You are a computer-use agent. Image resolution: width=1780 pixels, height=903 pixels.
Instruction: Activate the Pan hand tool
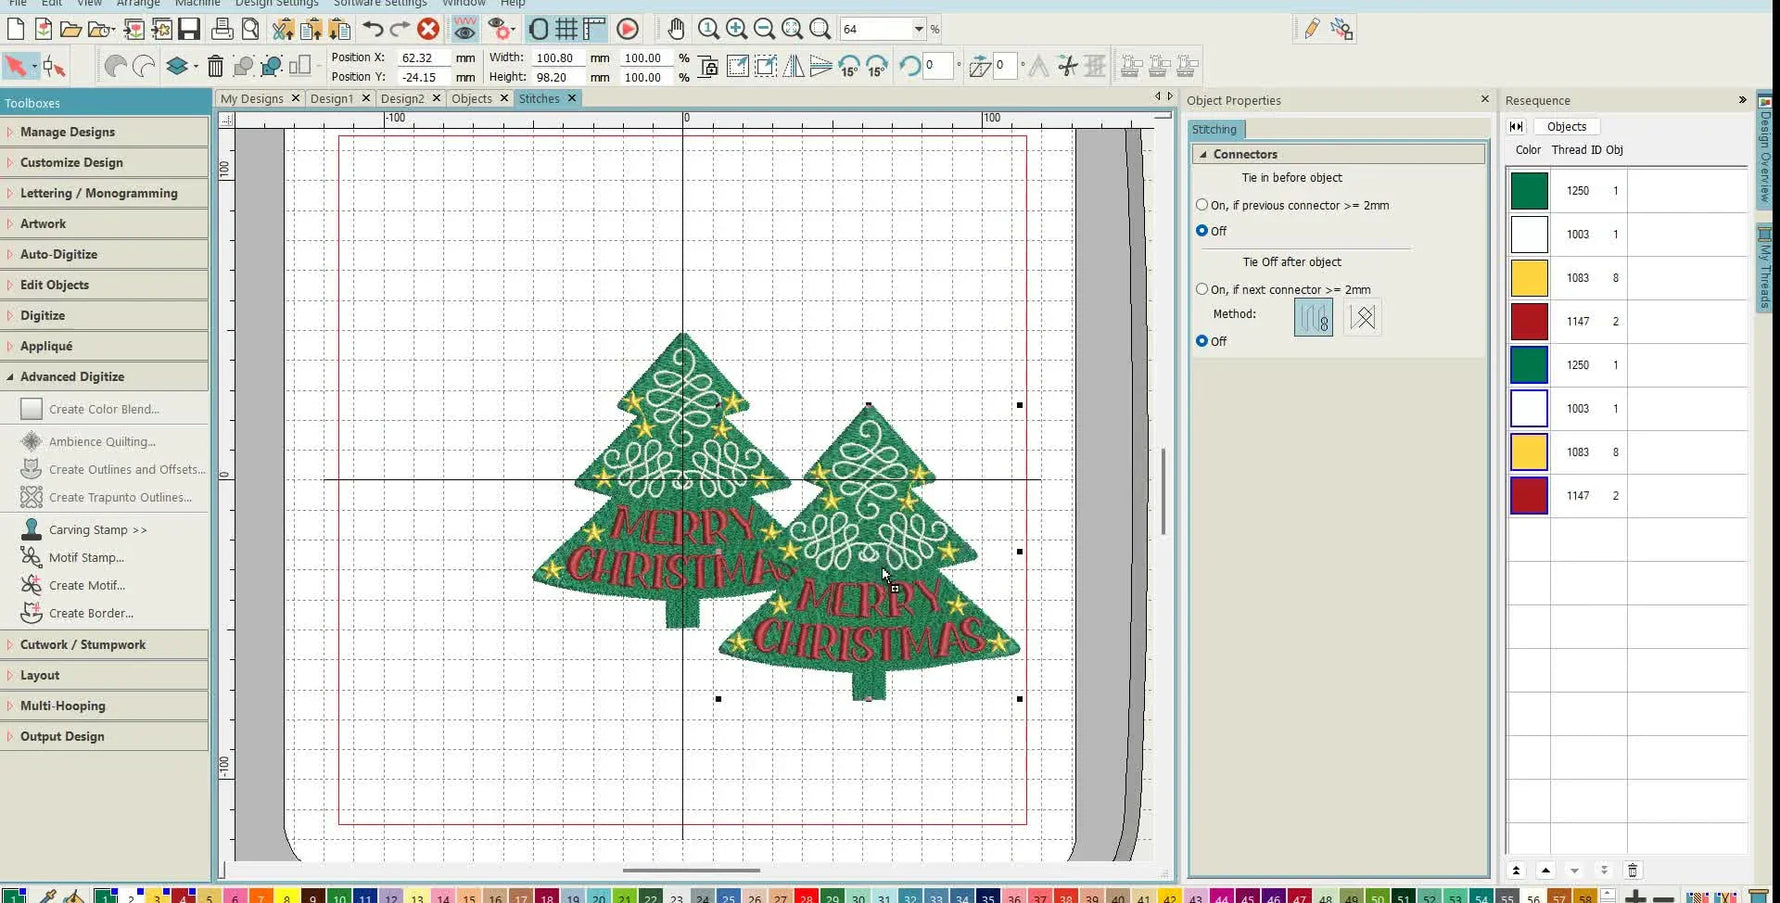677,29
